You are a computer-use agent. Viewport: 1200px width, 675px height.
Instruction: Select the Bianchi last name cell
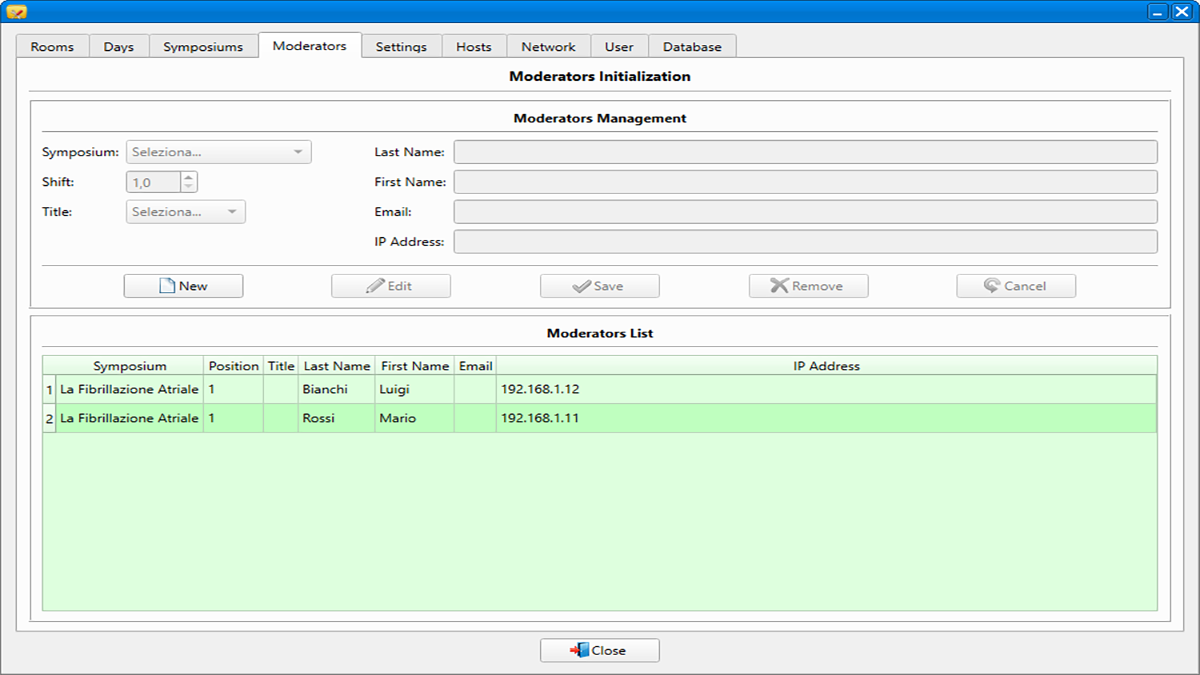(337, 389)
